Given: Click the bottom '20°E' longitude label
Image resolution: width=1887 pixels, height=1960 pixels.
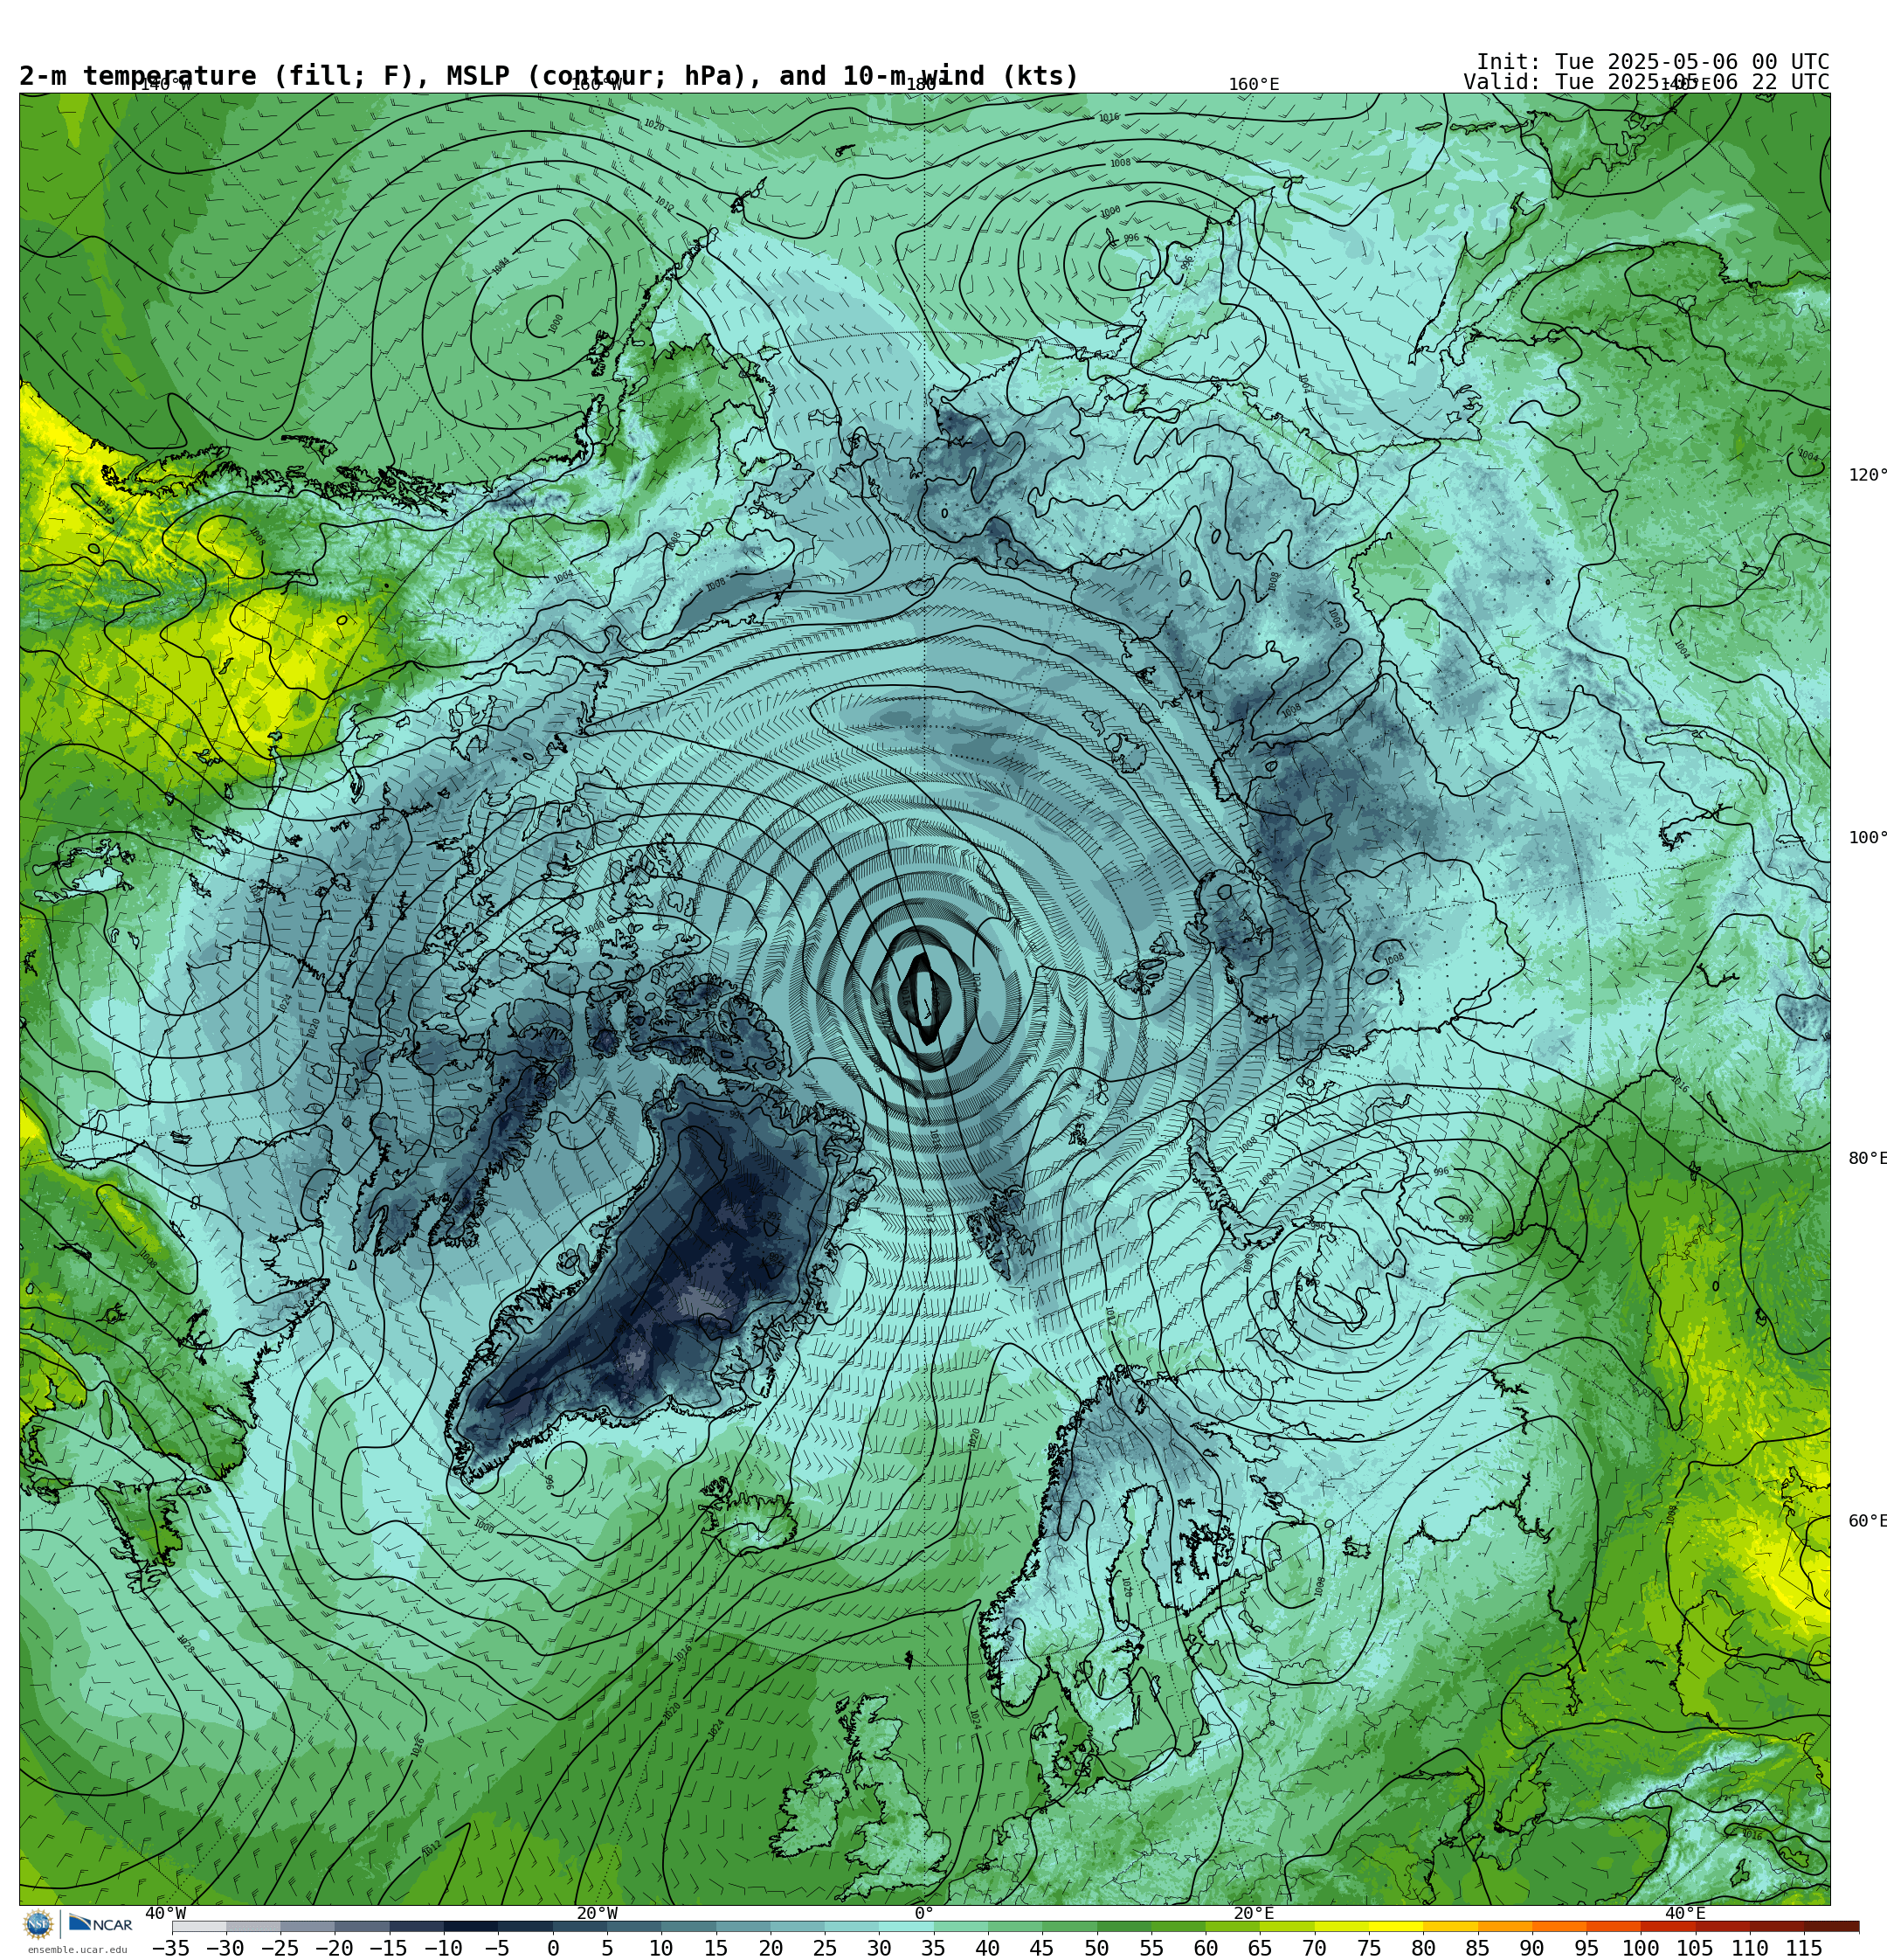Looking at the screenshot, I should pos(1254,1913).
